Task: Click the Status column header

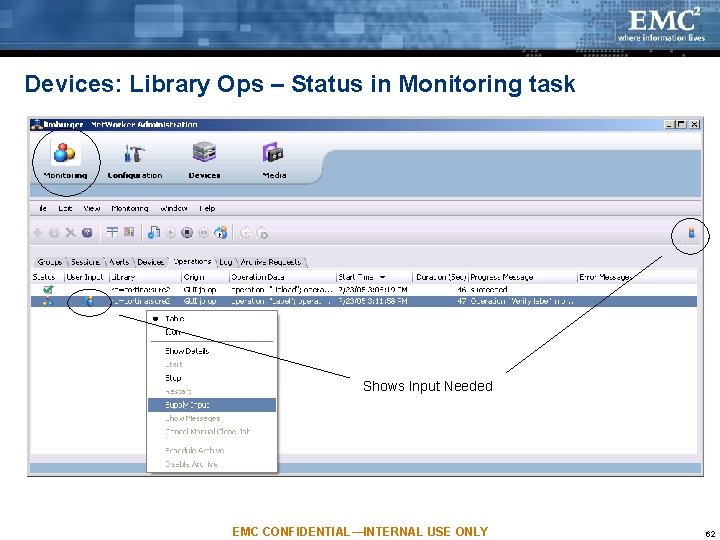Action: pyautogui.click(x=47, y=277)
